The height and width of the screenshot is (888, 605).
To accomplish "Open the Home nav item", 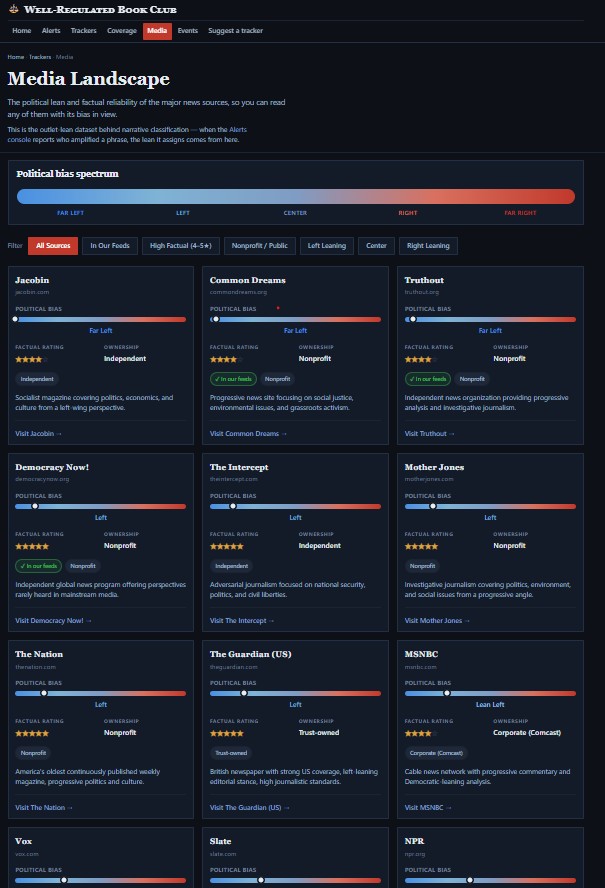I will coord(22,31).
